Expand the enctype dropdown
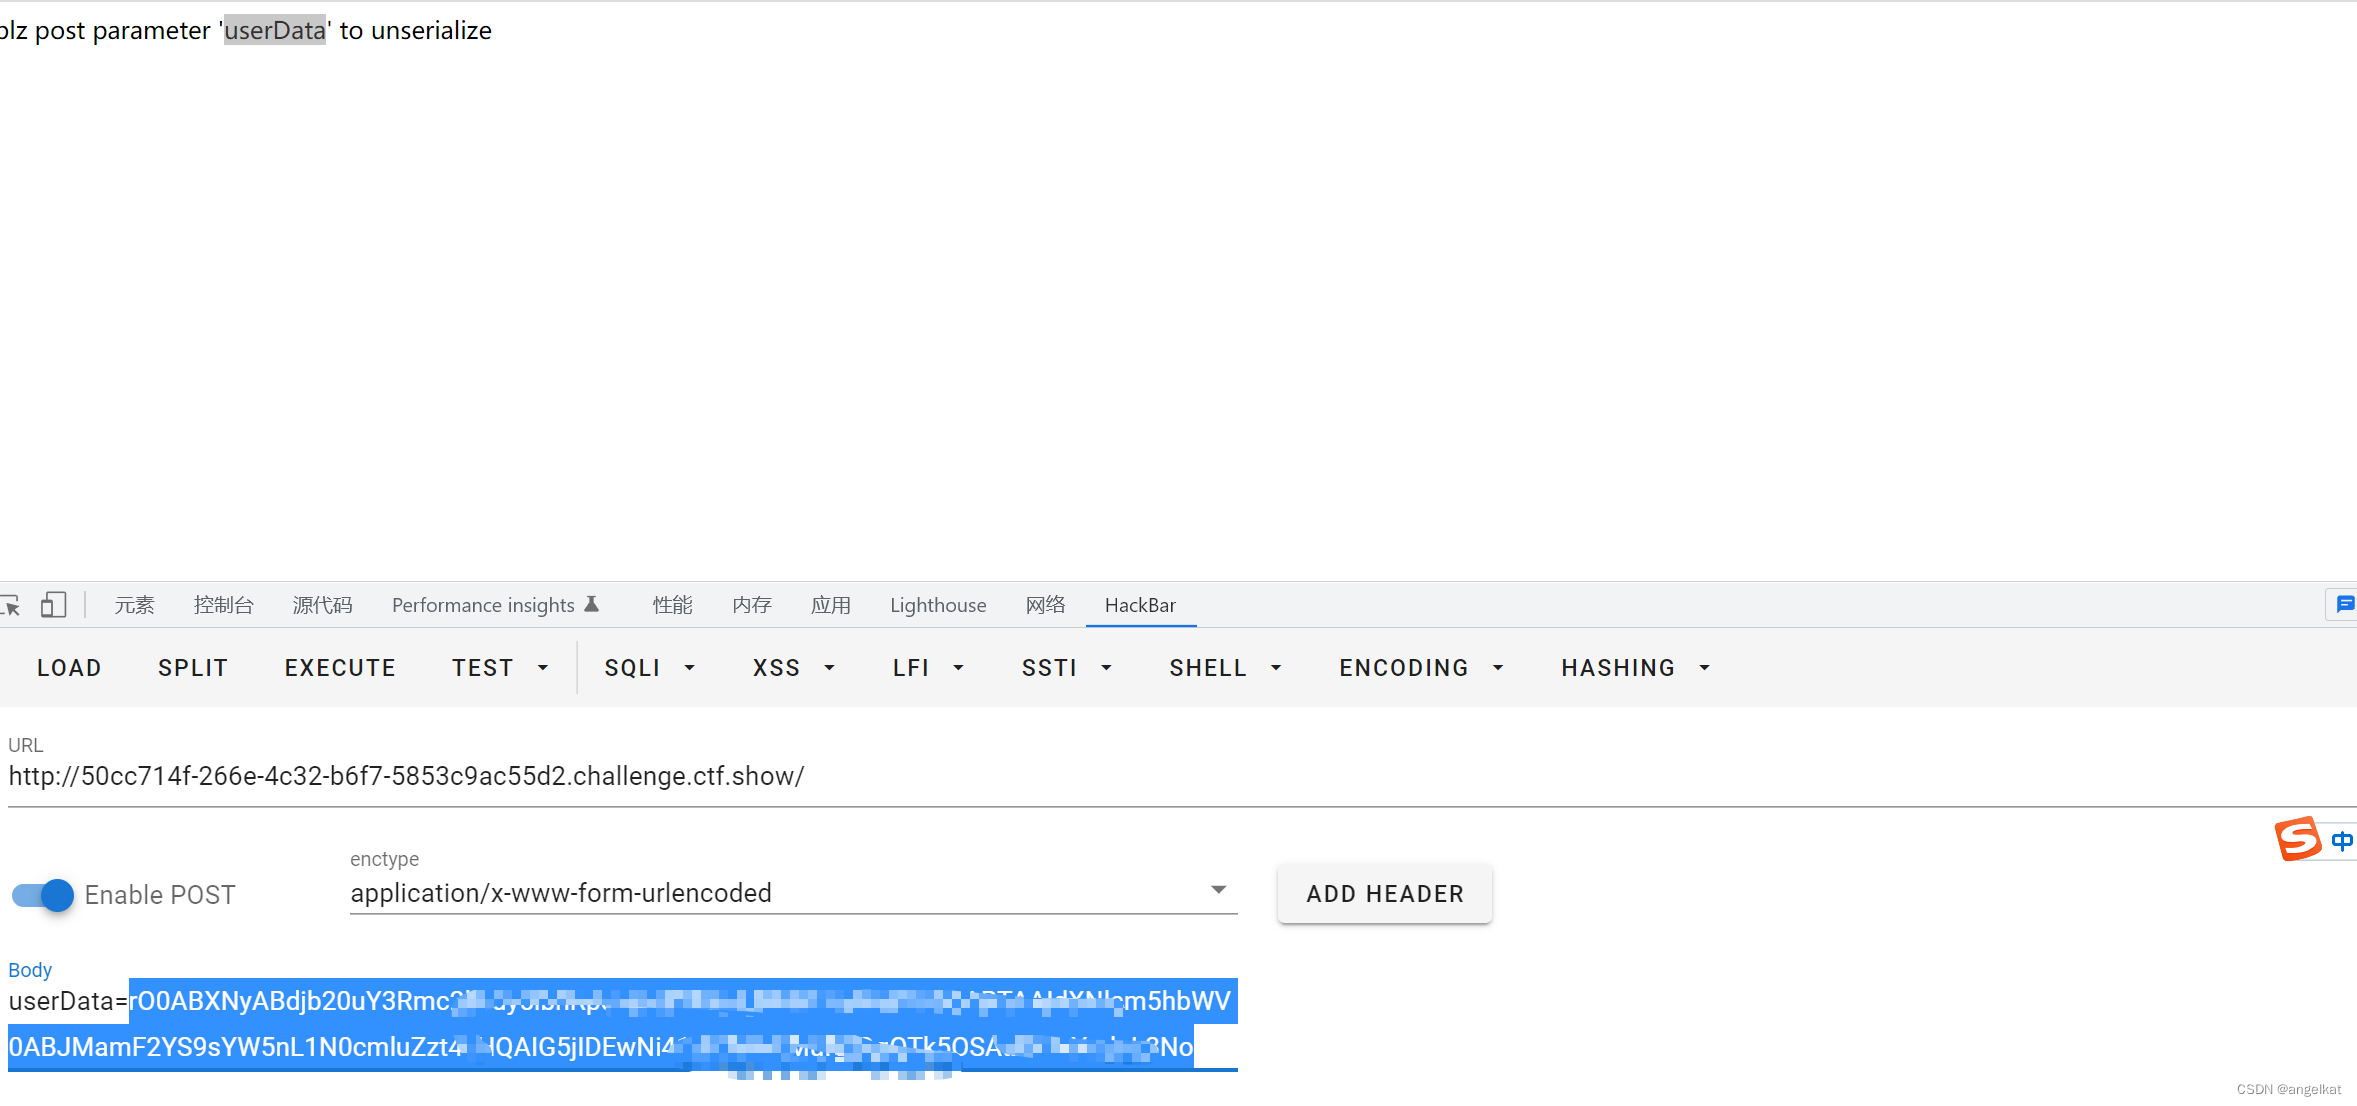This screenshot has width=2357, height=1106. 1218,890
